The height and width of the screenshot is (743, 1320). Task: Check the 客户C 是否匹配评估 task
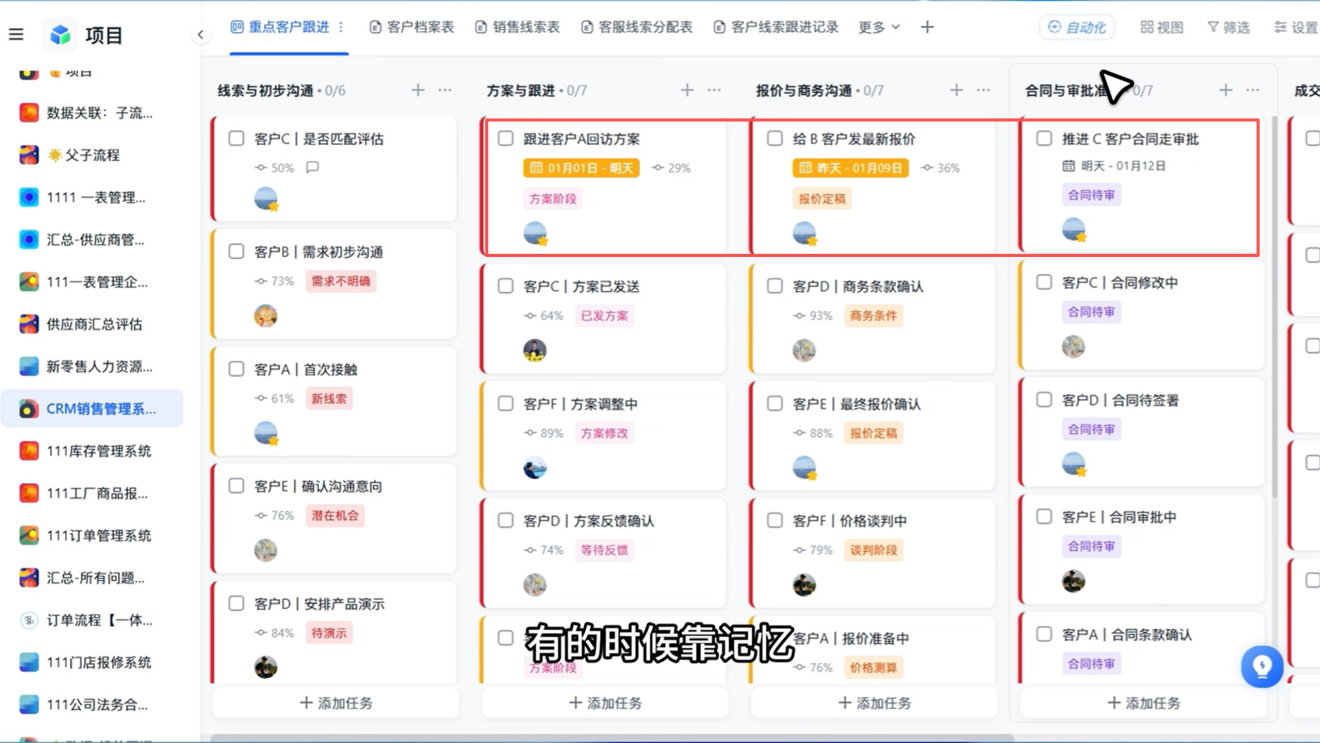pos(236,138)
